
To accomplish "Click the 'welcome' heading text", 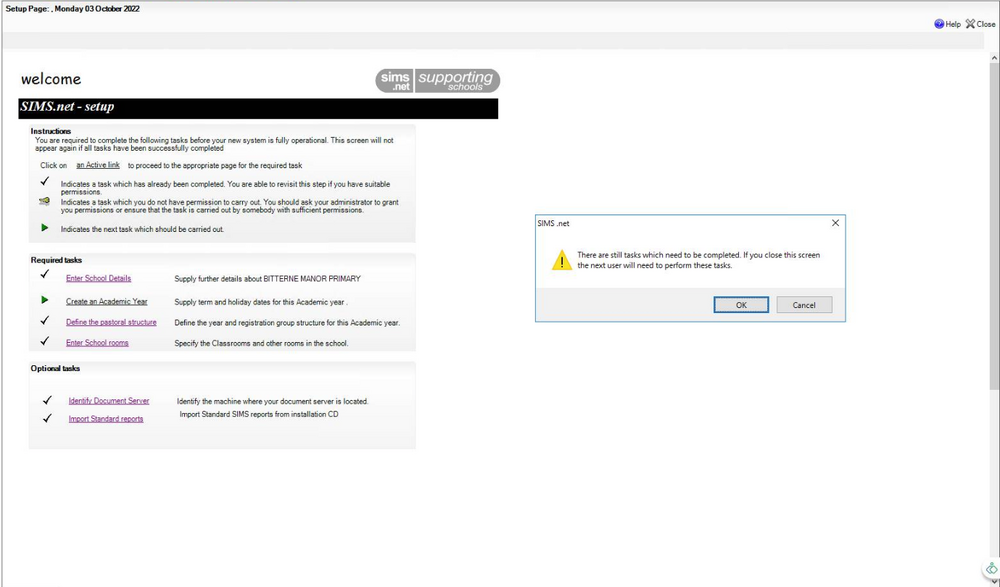I will [x=51, y=79].
